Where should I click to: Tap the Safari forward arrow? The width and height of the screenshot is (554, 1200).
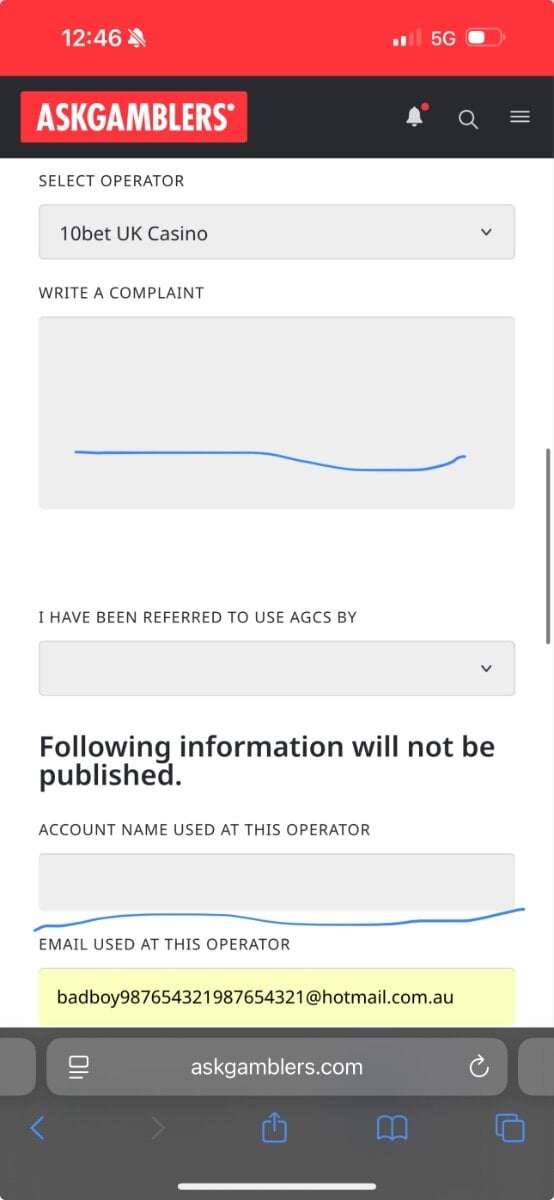(x=157, y=1128)
